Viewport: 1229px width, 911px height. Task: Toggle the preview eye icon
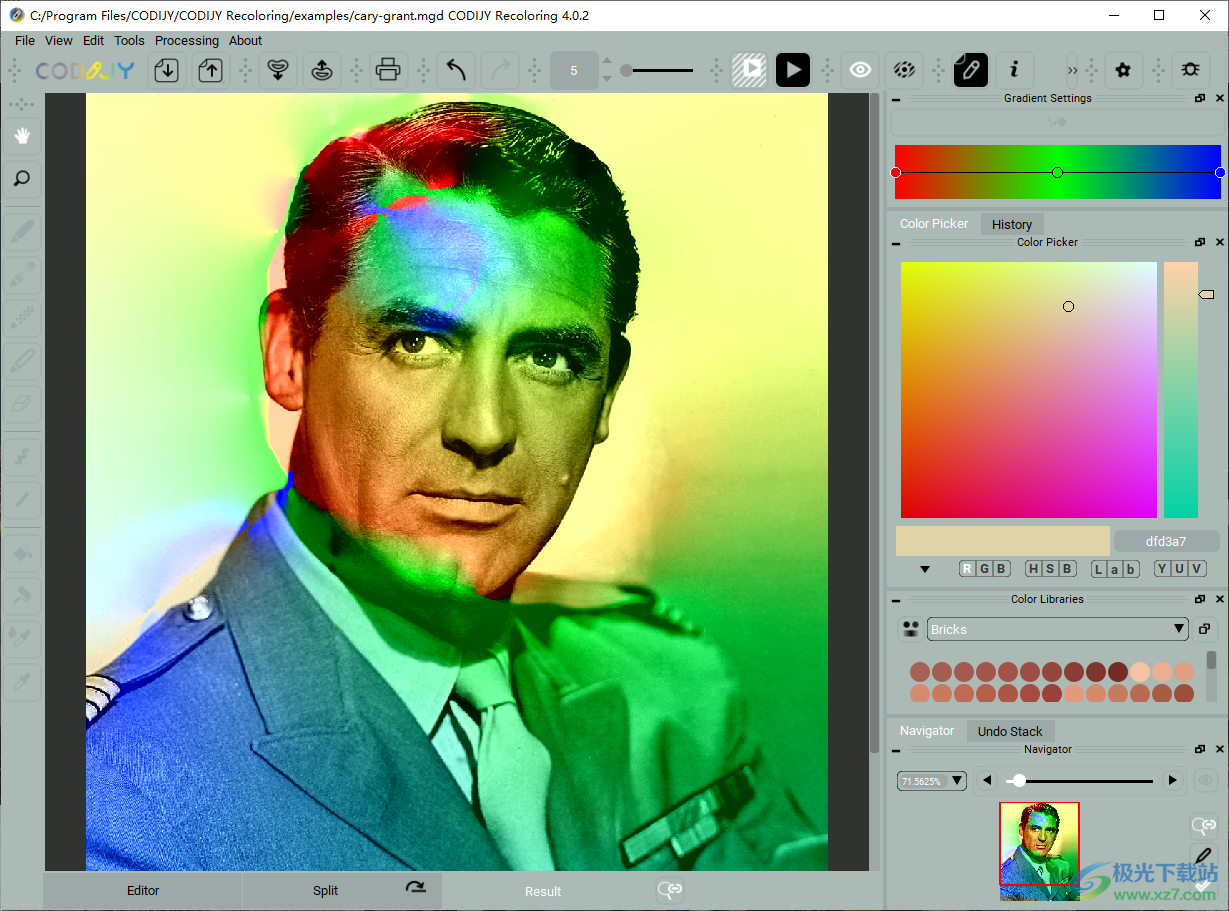click(x=860, y=70)
